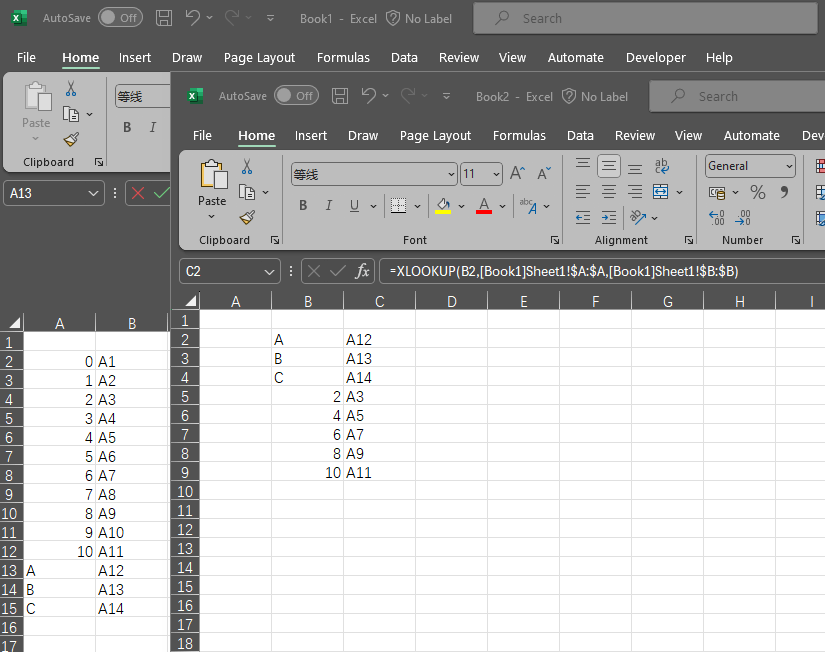Click Undo button in Book2

click(368, 96)
